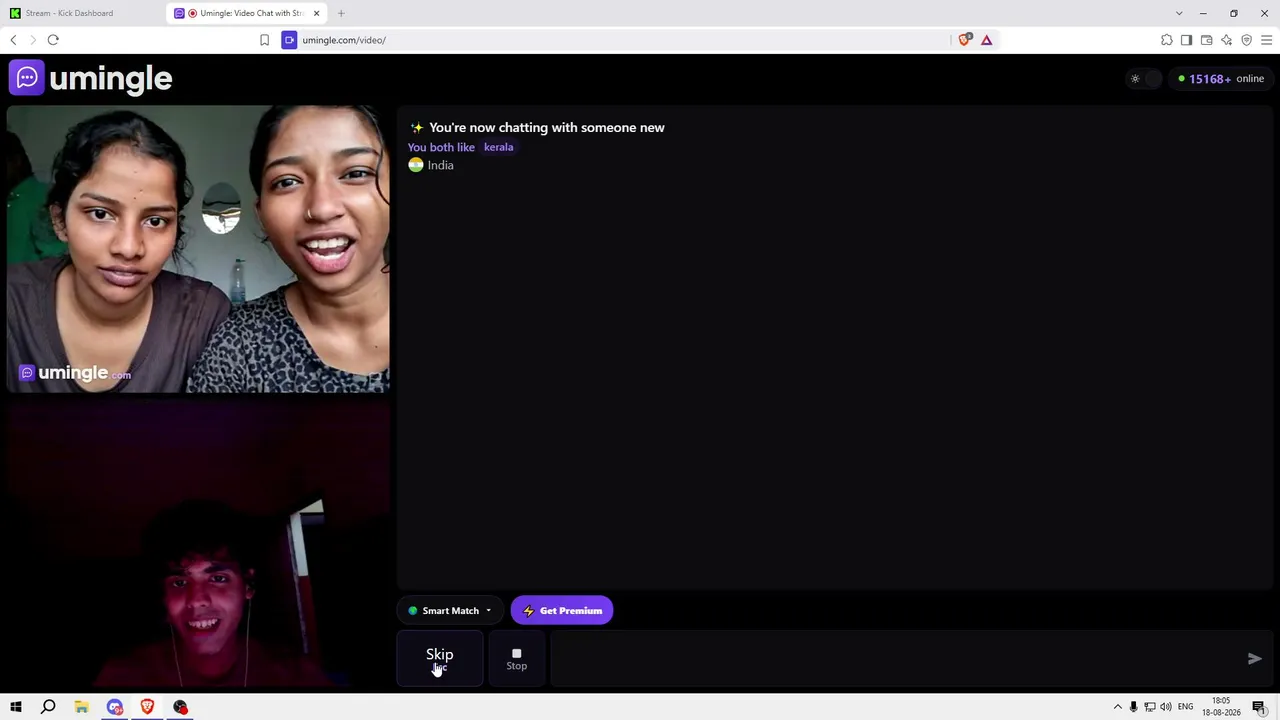Open Leo AI assistant

[1227, 40]
